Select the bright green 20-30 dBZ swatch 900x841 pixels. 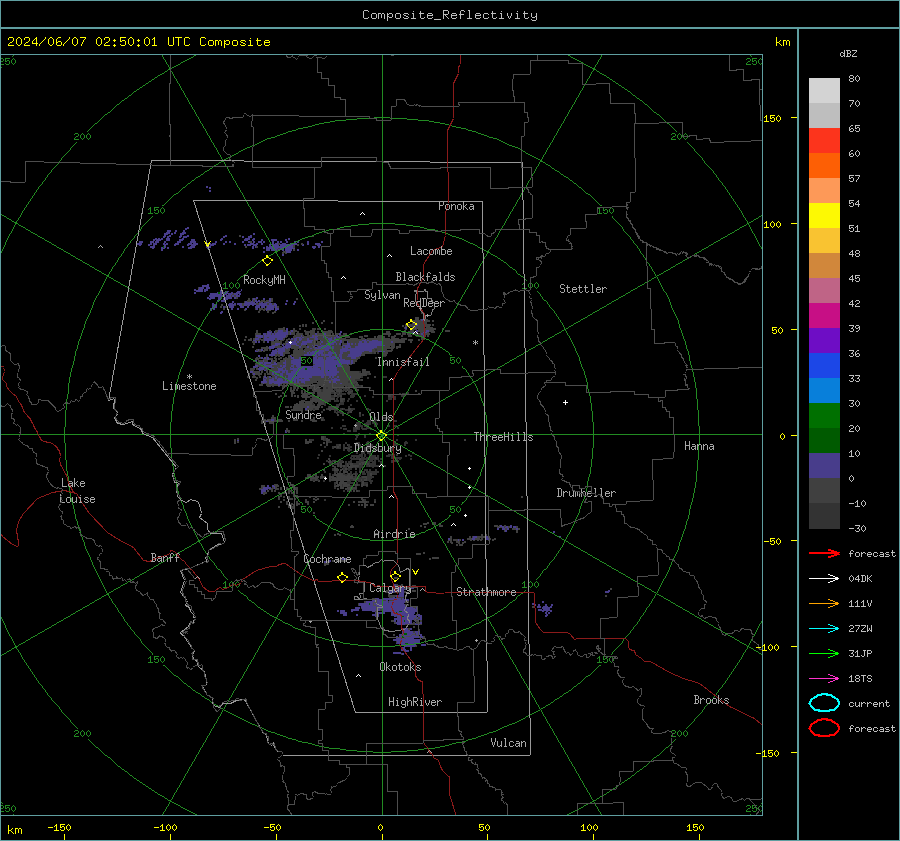824,415
